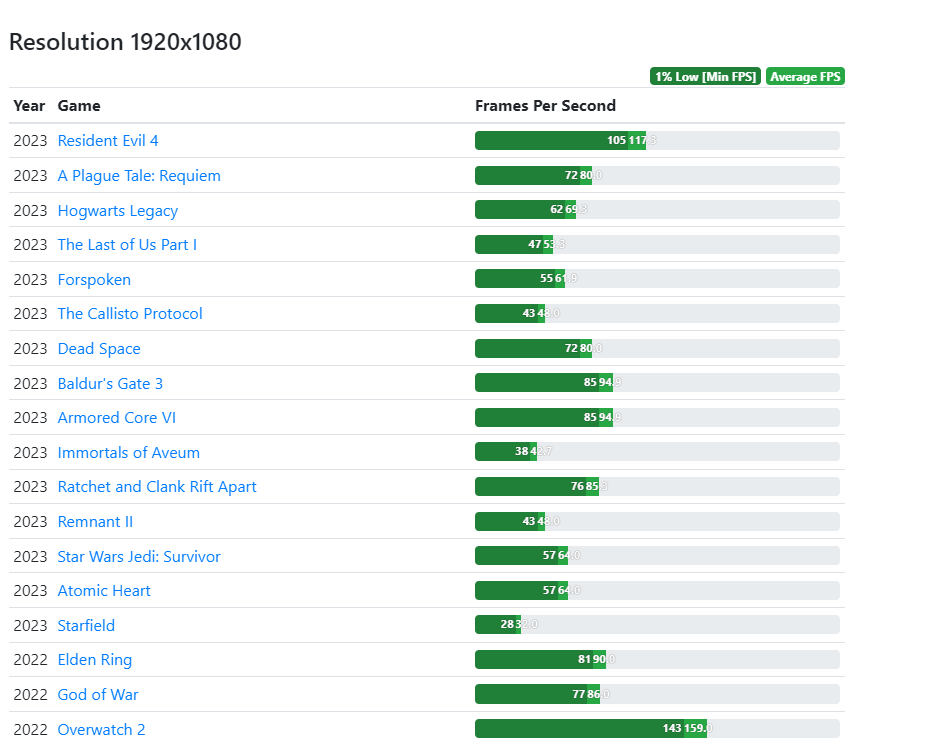
Task: Click the Armored Core VI FPS bar
Action: pos(657,417)
